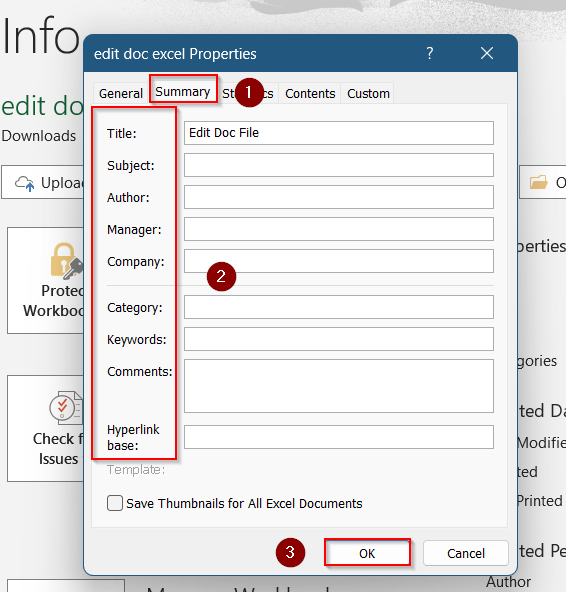Click the help question mark icon

[430, 53]
